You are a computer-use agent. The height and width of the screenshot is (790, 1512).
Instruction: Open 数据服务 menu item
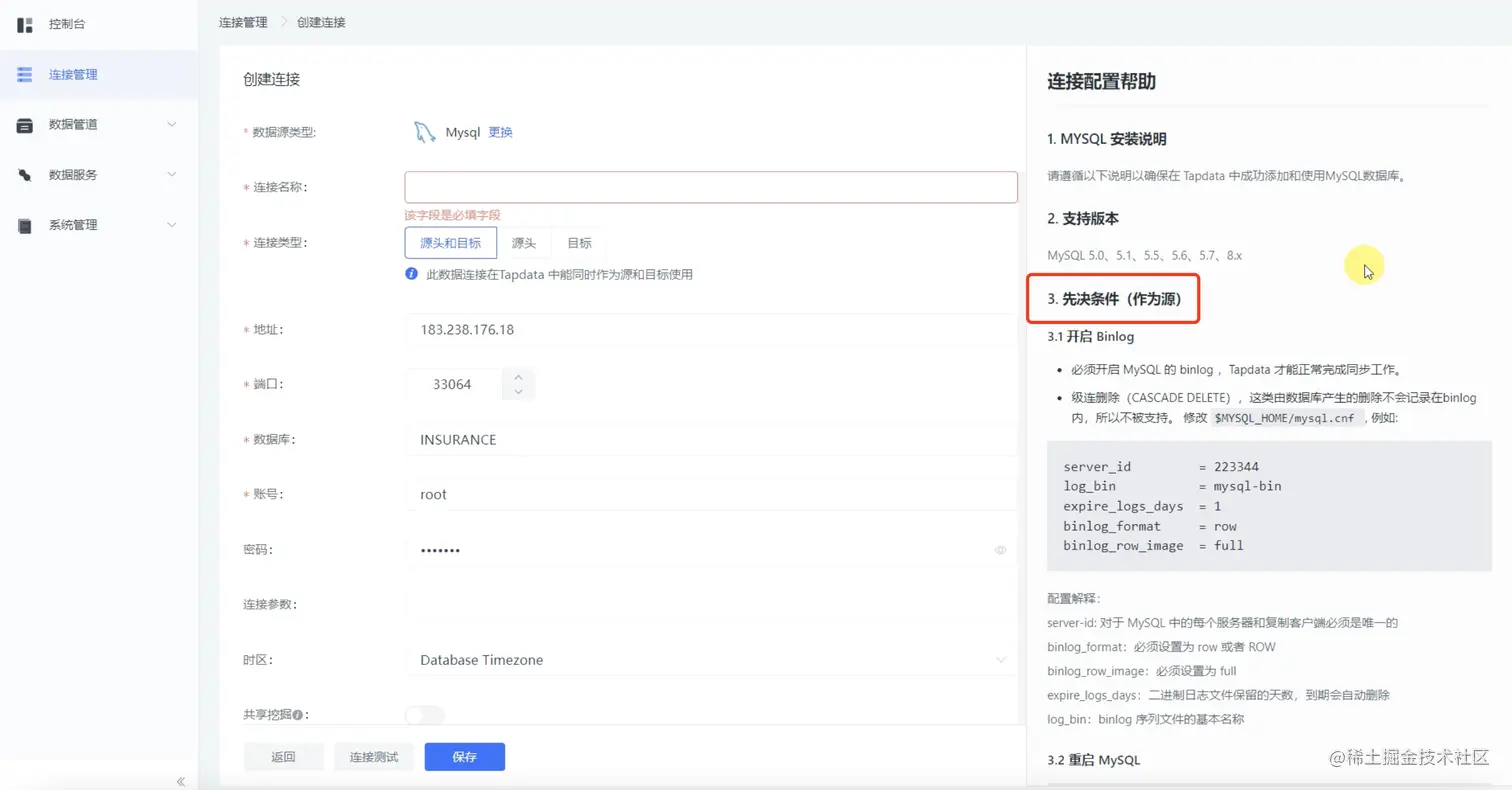(73, 175)
